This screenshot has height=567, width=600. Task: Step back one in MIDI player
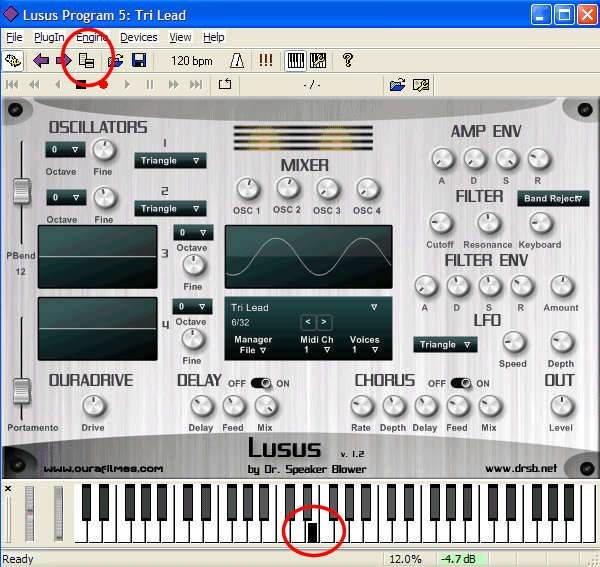coord(58,85)
